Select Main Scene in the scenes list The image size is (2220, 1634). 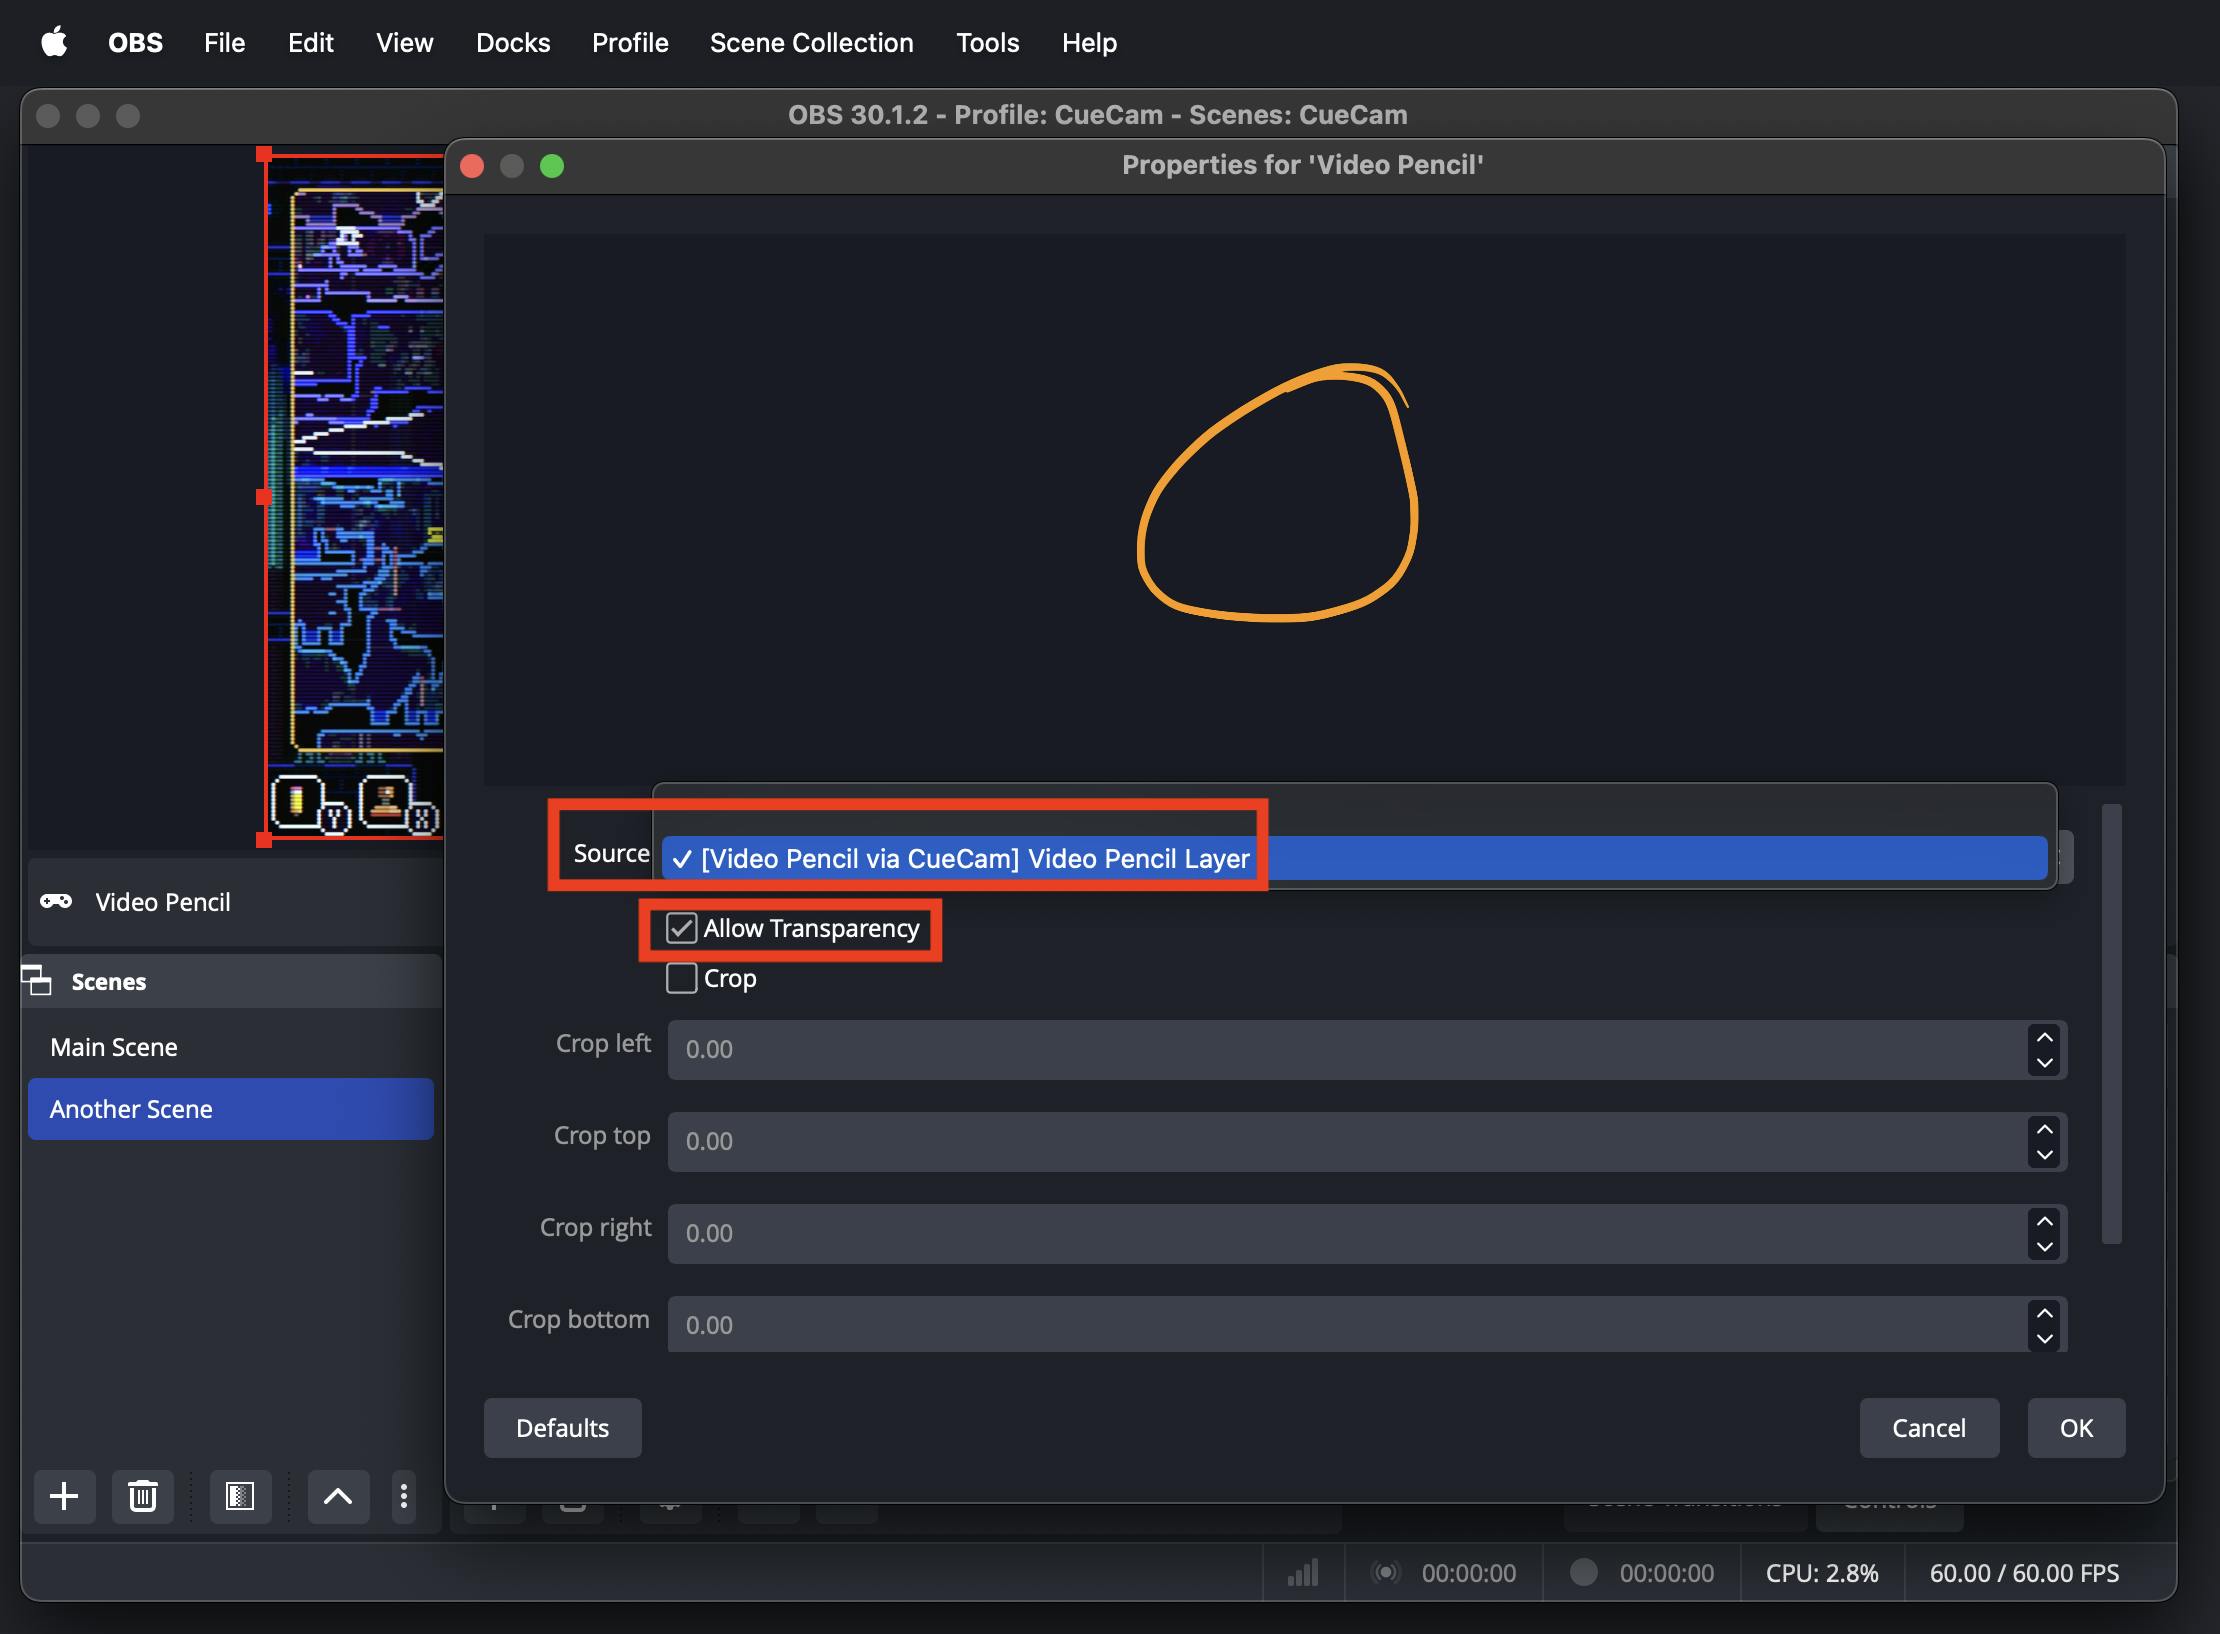point(114,1047)
